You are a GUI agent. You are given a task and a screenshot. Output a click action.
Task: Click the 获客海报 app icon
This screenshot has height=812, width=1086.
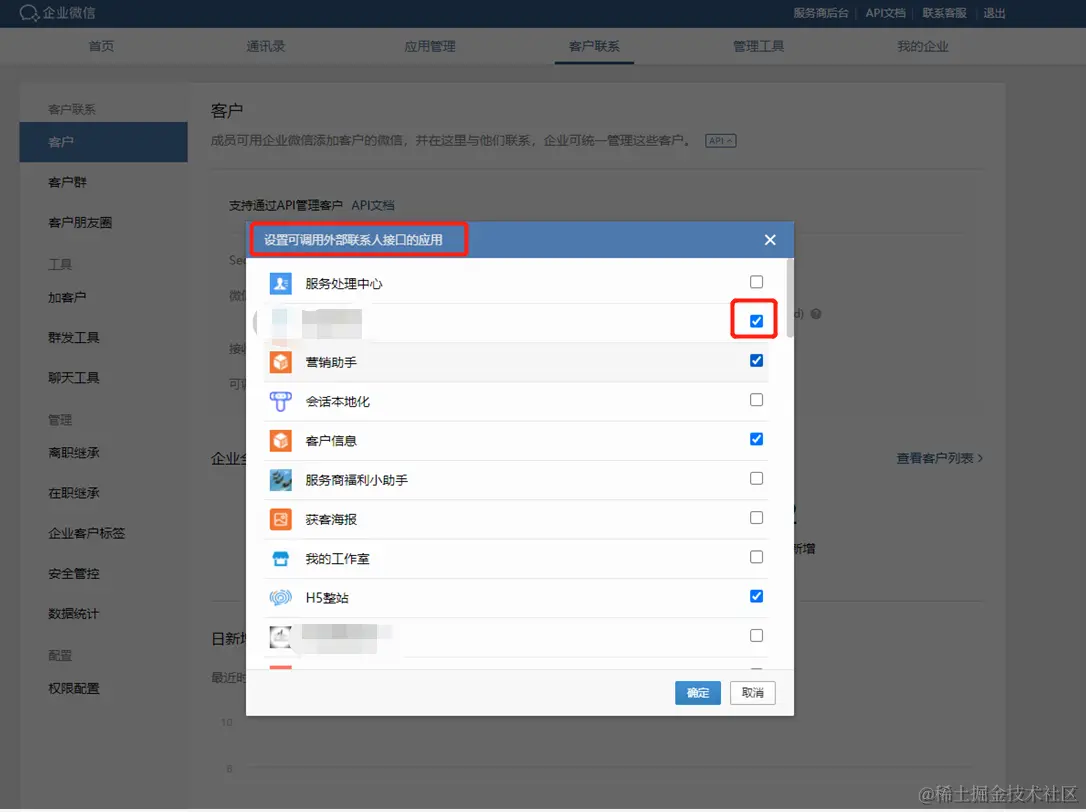(x=281, y=519)
